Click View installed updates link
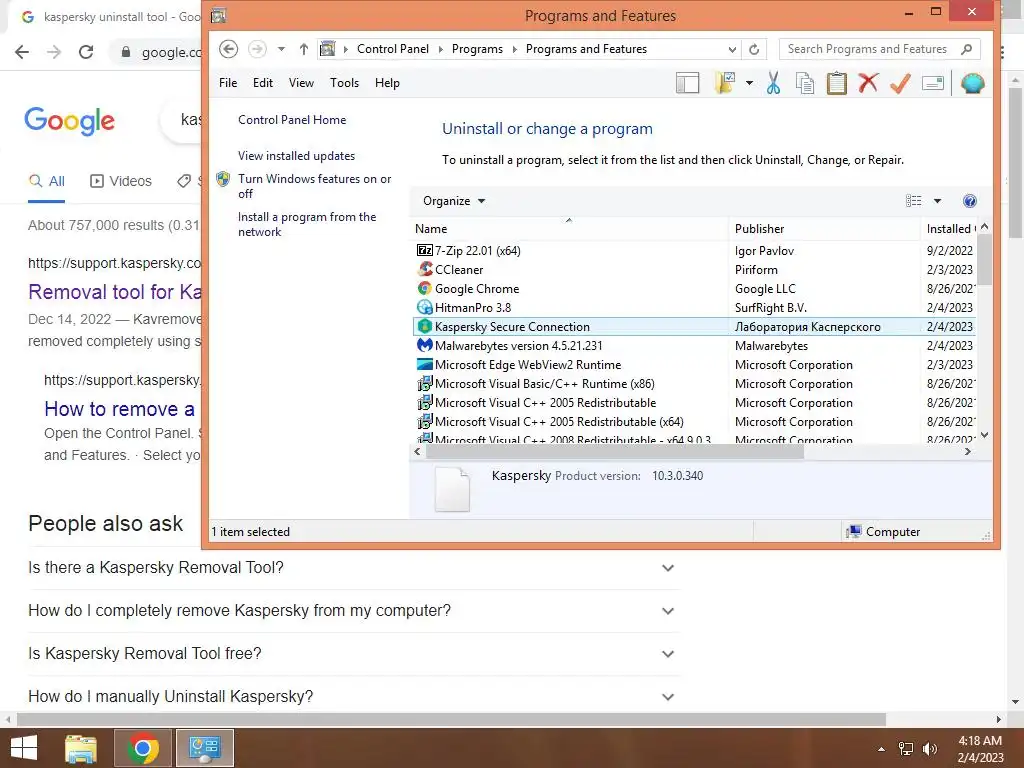The image size is (1024, 768). pos(296,155)
